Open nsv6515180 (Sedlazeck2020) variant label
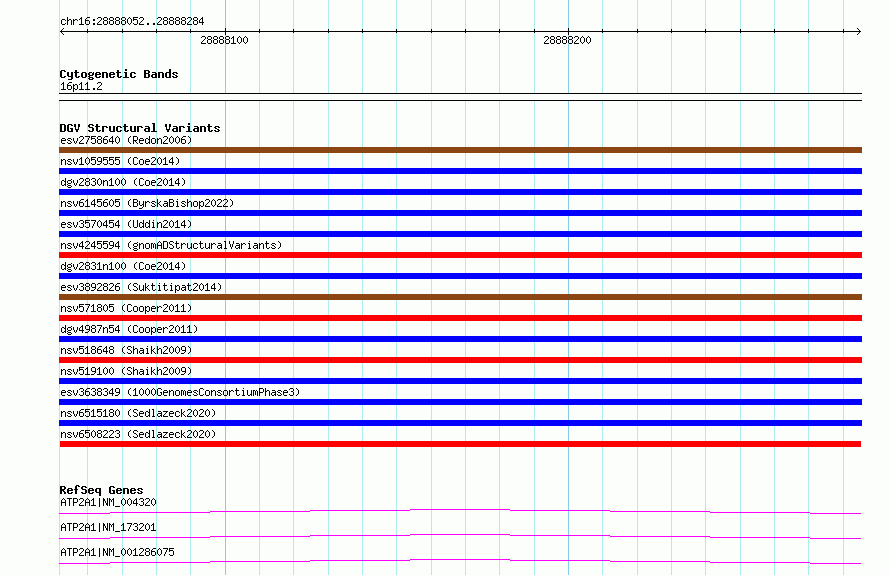 pos(138,413)
